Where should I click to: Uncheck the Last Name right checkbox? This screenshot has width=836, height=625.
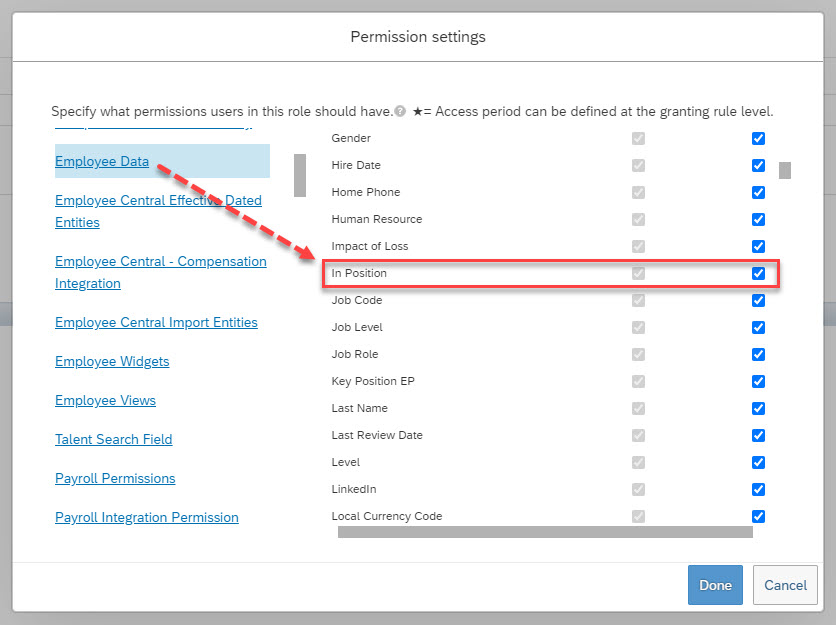point(758,408)
